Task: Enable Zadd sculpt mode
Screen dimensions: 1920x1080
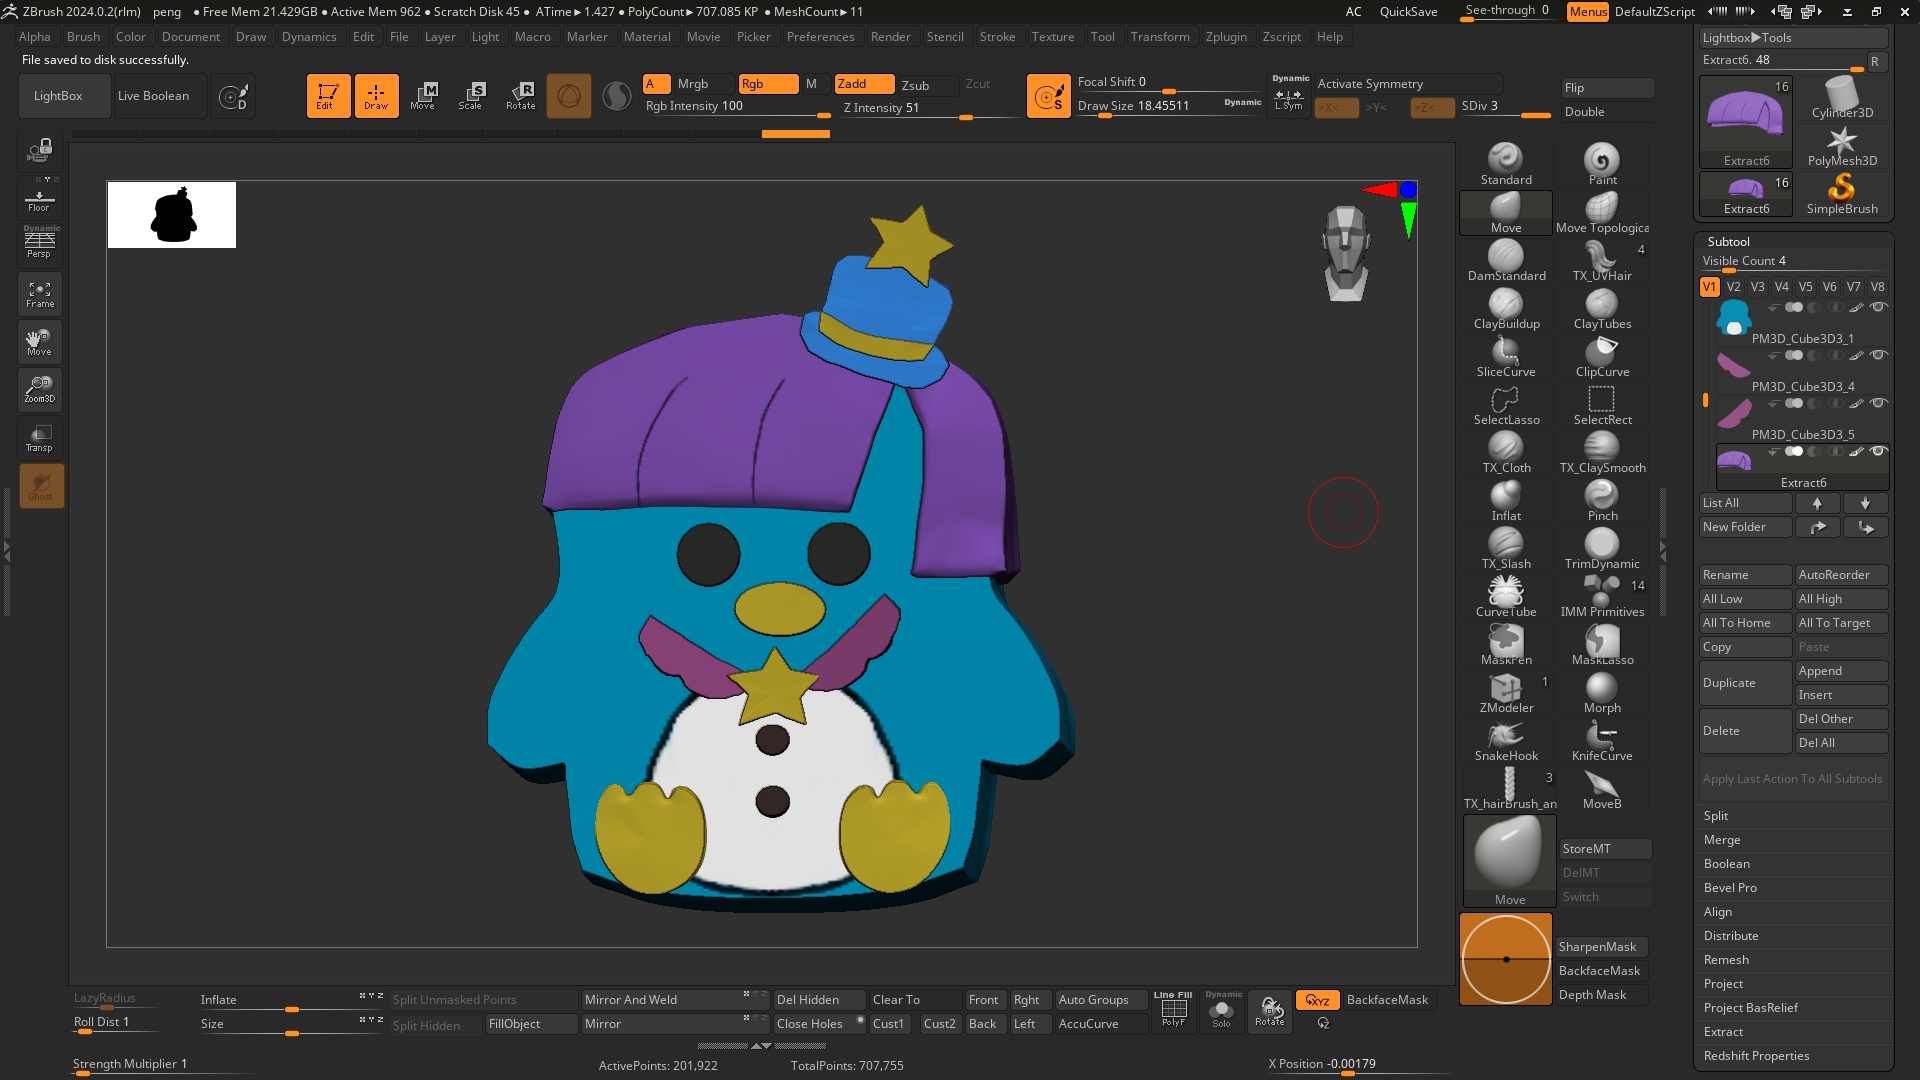Action: 864,84
